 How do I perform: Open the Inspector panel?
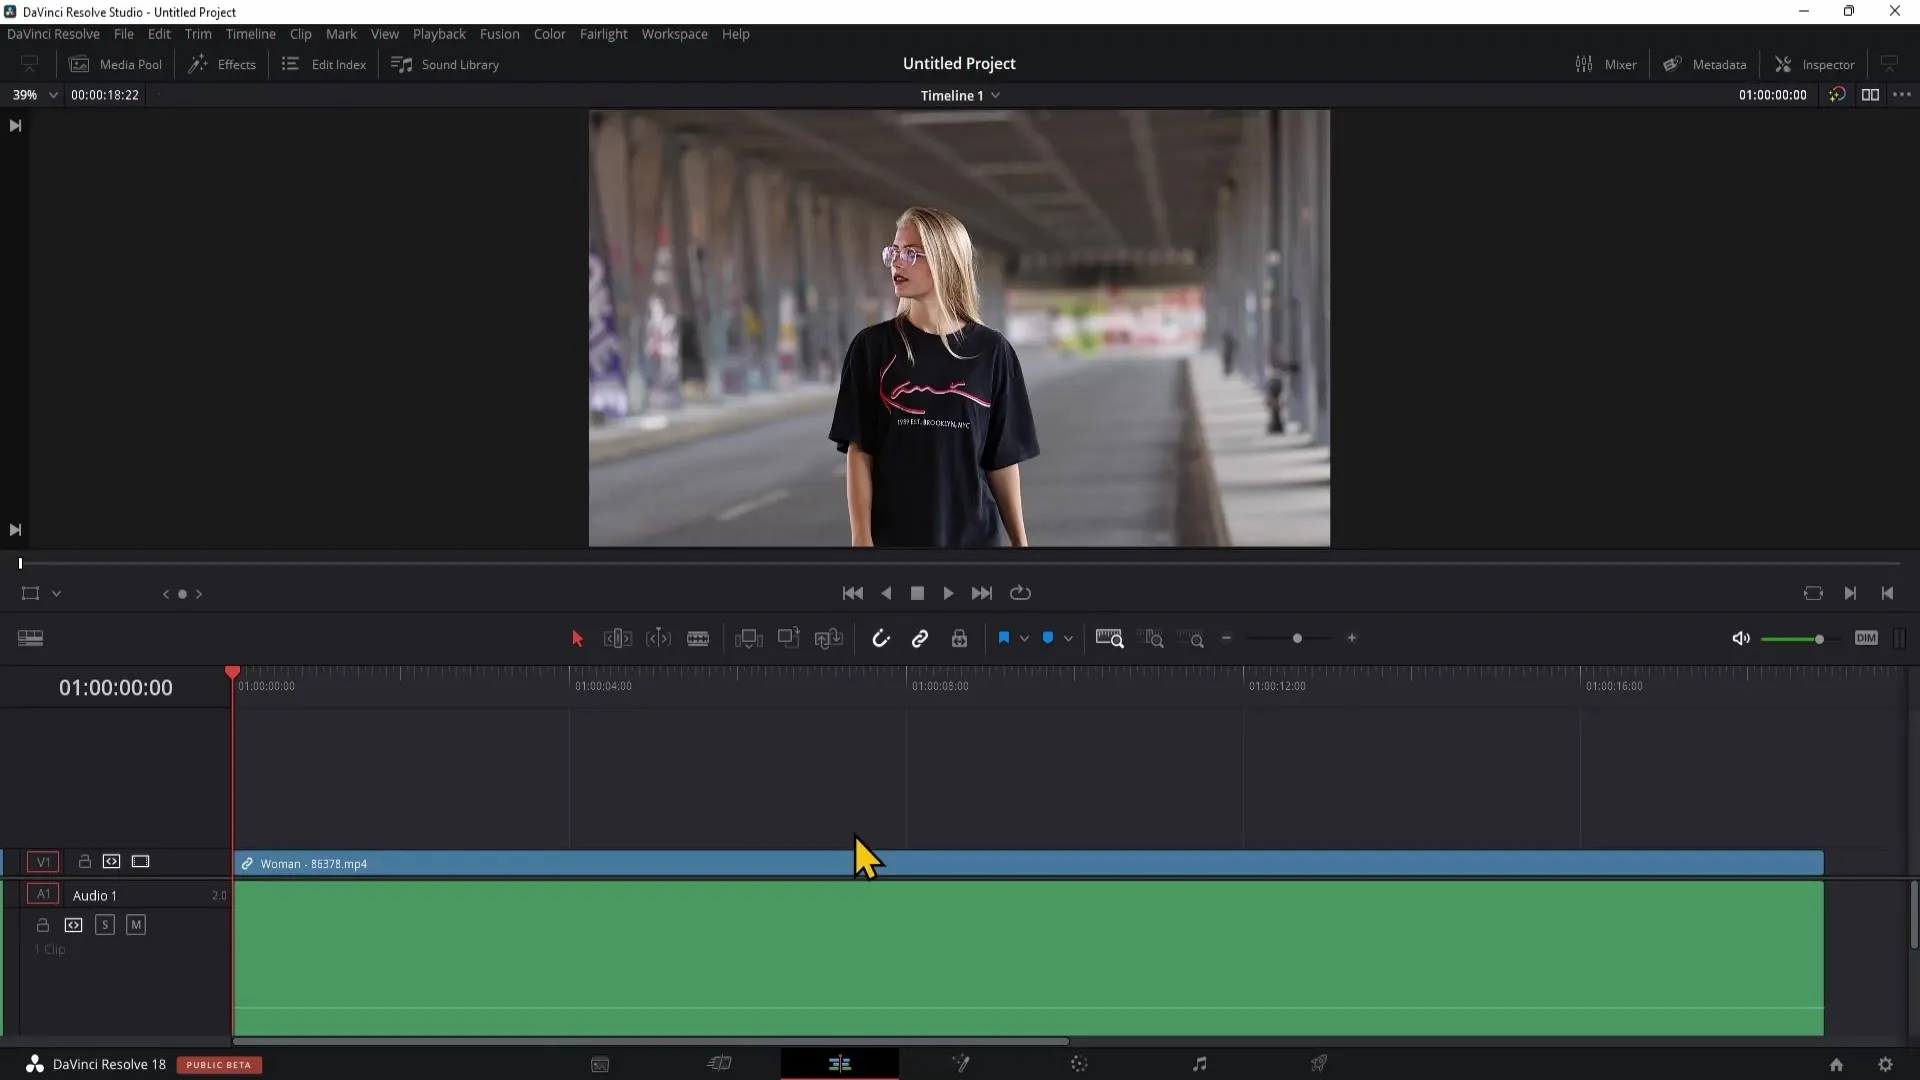(1815, 64)
